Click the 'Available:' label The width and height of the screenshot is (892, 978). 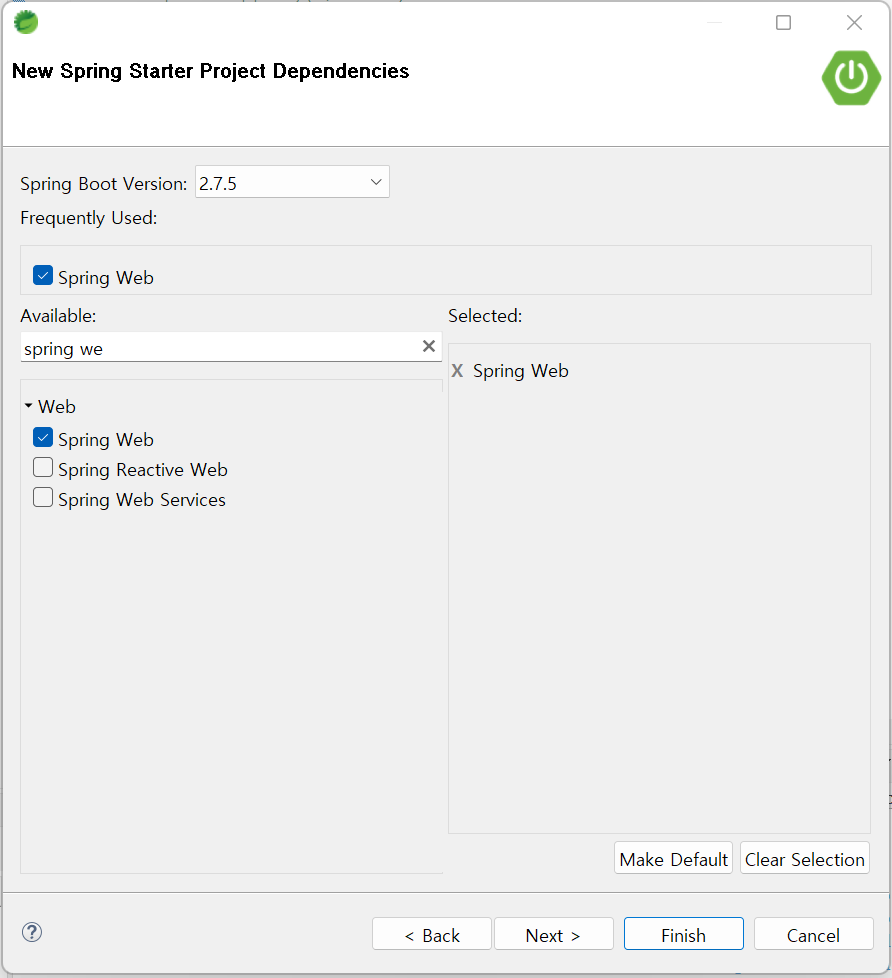click(58, 316)
